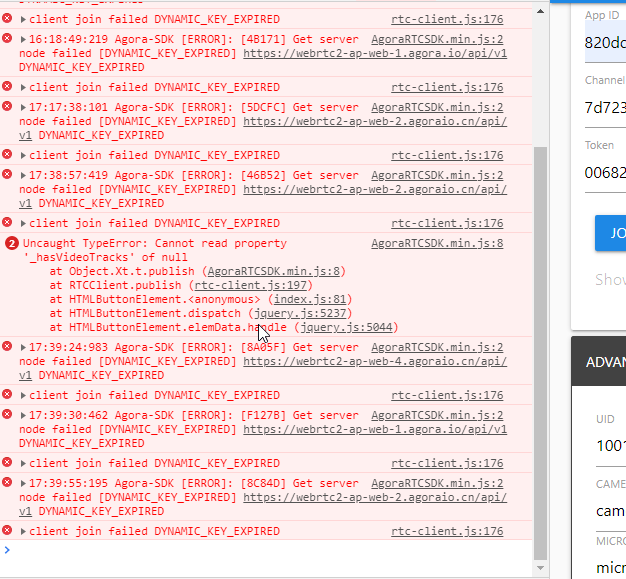The height and width of the screenshot is (579, 626).
Task: Open AgoraRTCSDK.min.js:2 source link on the 17:39:24:983 row
Action: tap(437, 347)
